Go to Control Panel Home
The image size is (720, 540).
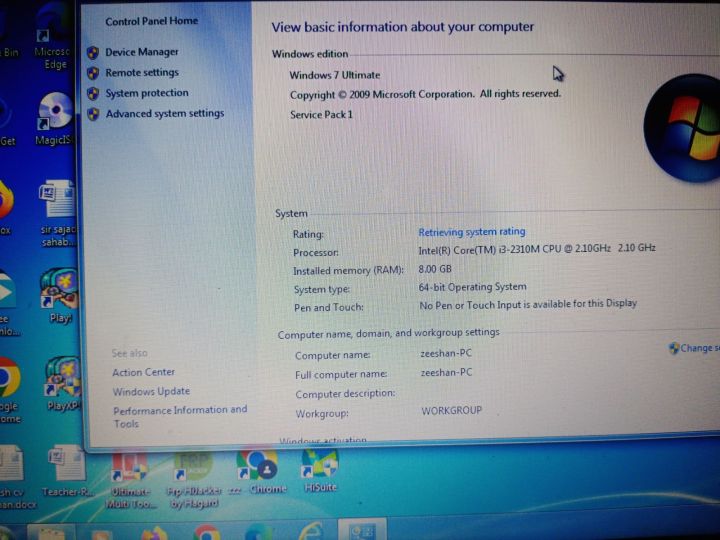coord(152,21)
